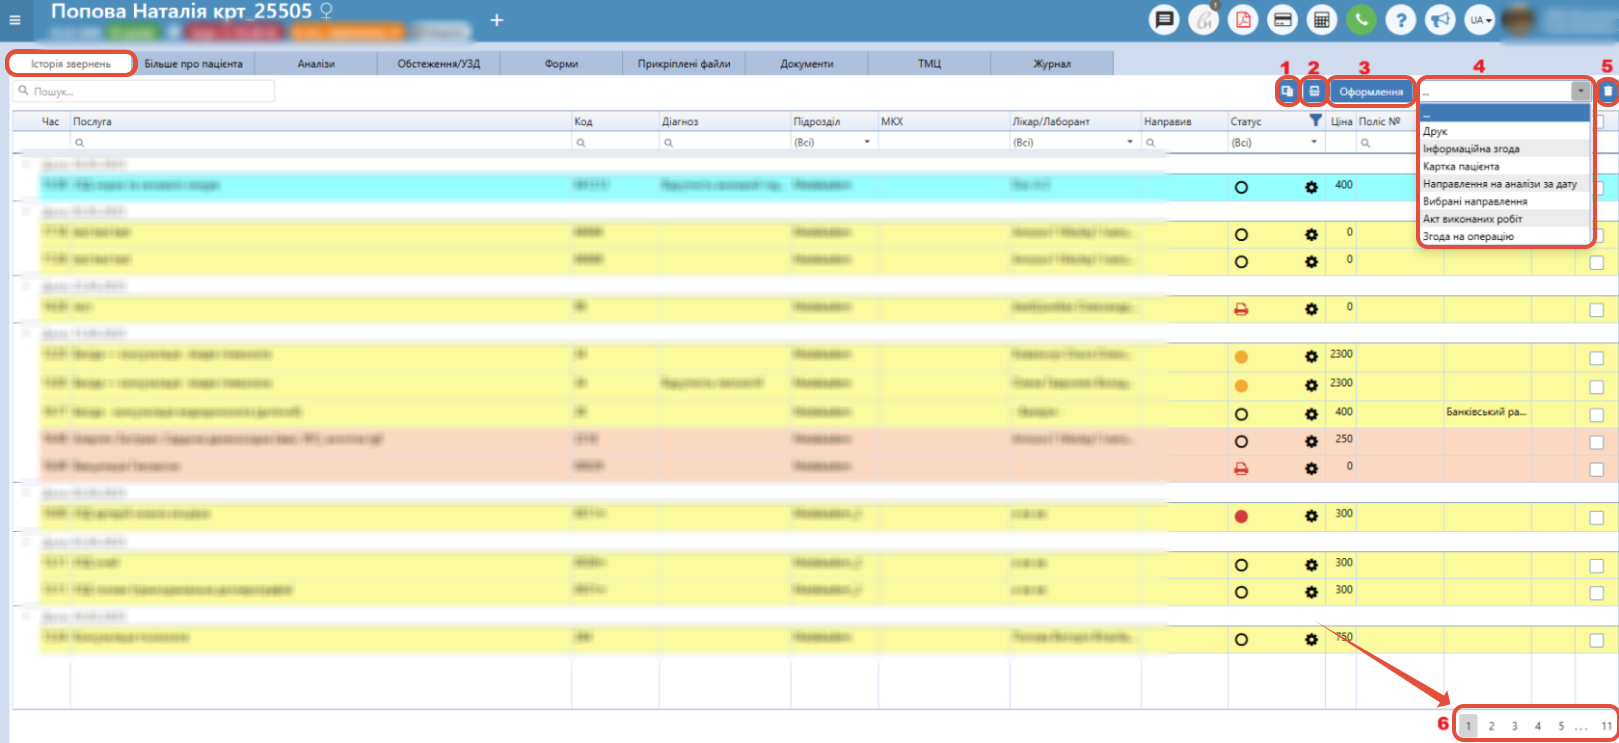
Task: Tick checkbox in salmon row with red printer
Action: point(1596,469)
